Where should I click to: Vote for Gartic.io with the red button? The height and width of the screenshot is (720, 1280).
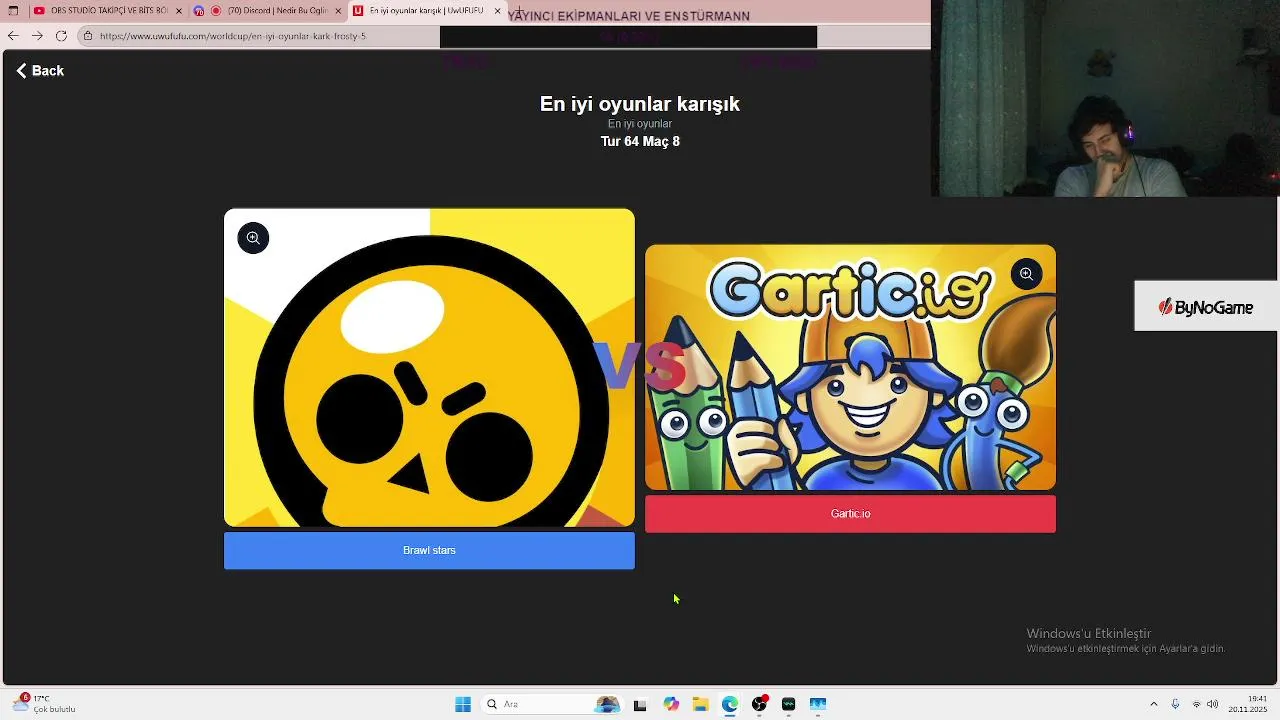click(x=850, y=514)
